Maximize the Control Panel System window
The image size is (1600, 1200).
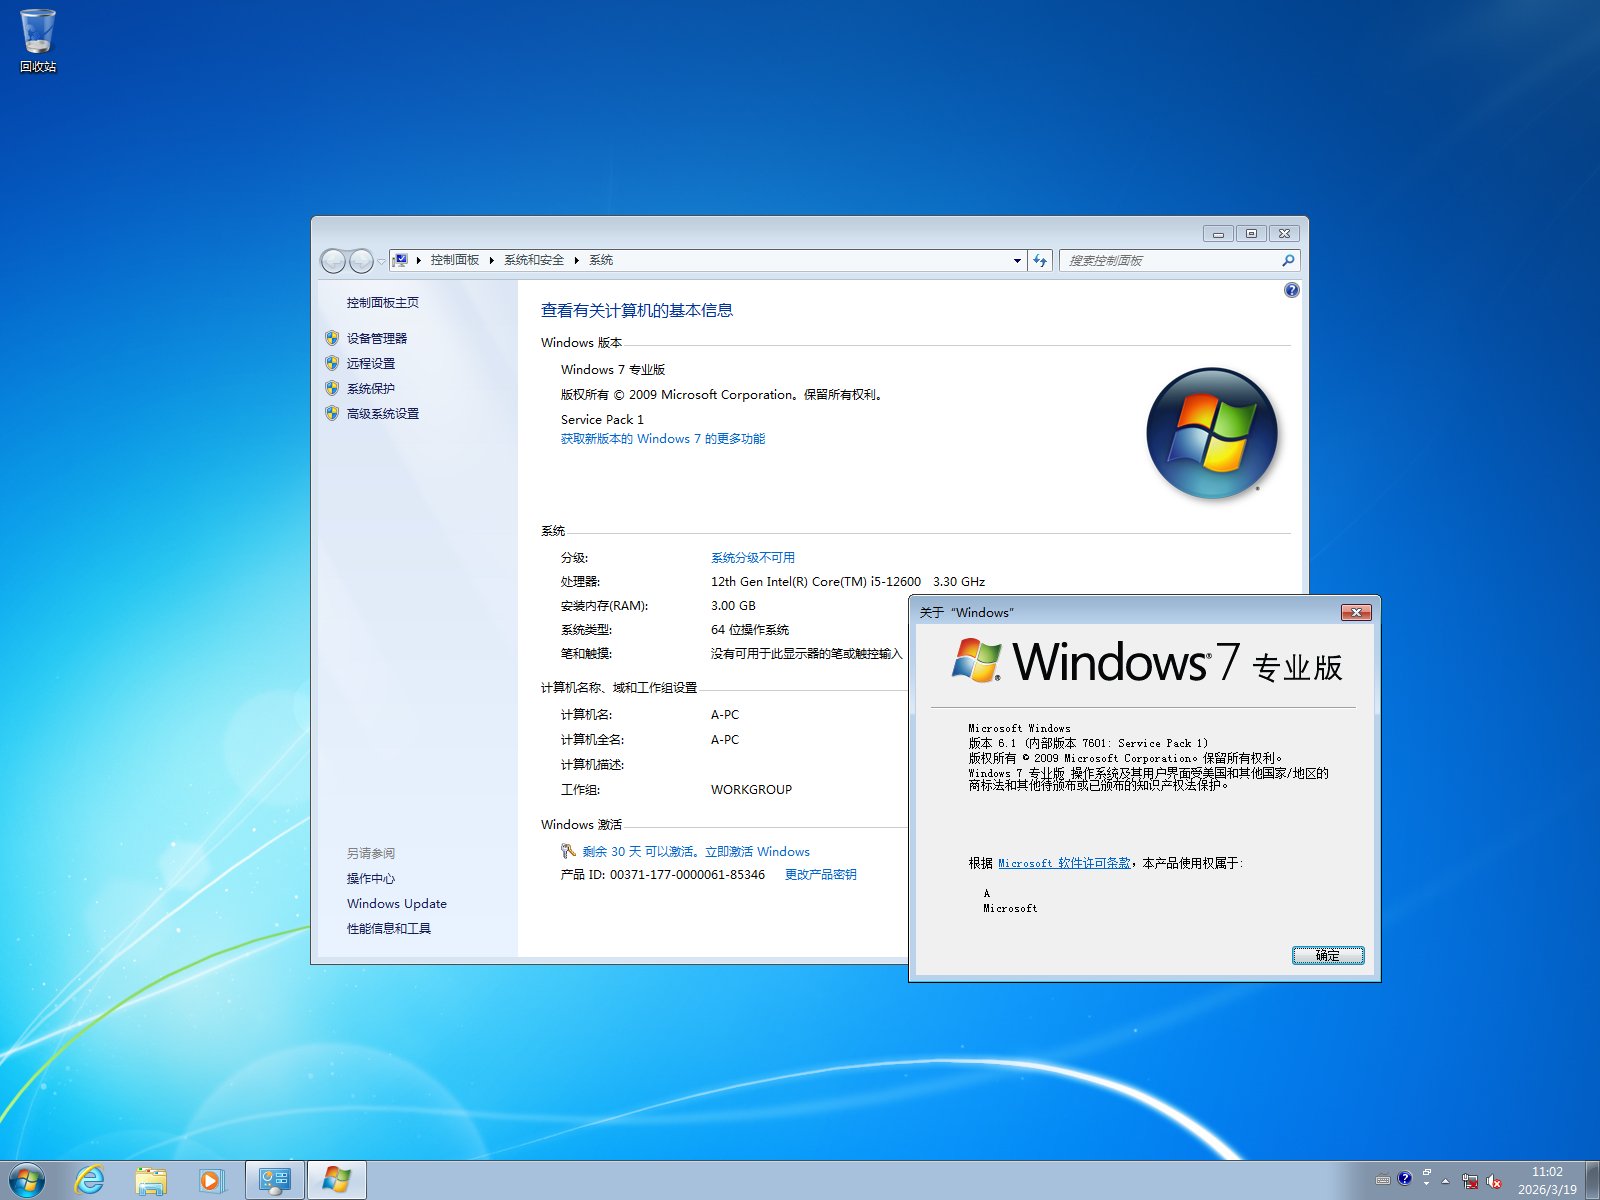[1251, 233]
